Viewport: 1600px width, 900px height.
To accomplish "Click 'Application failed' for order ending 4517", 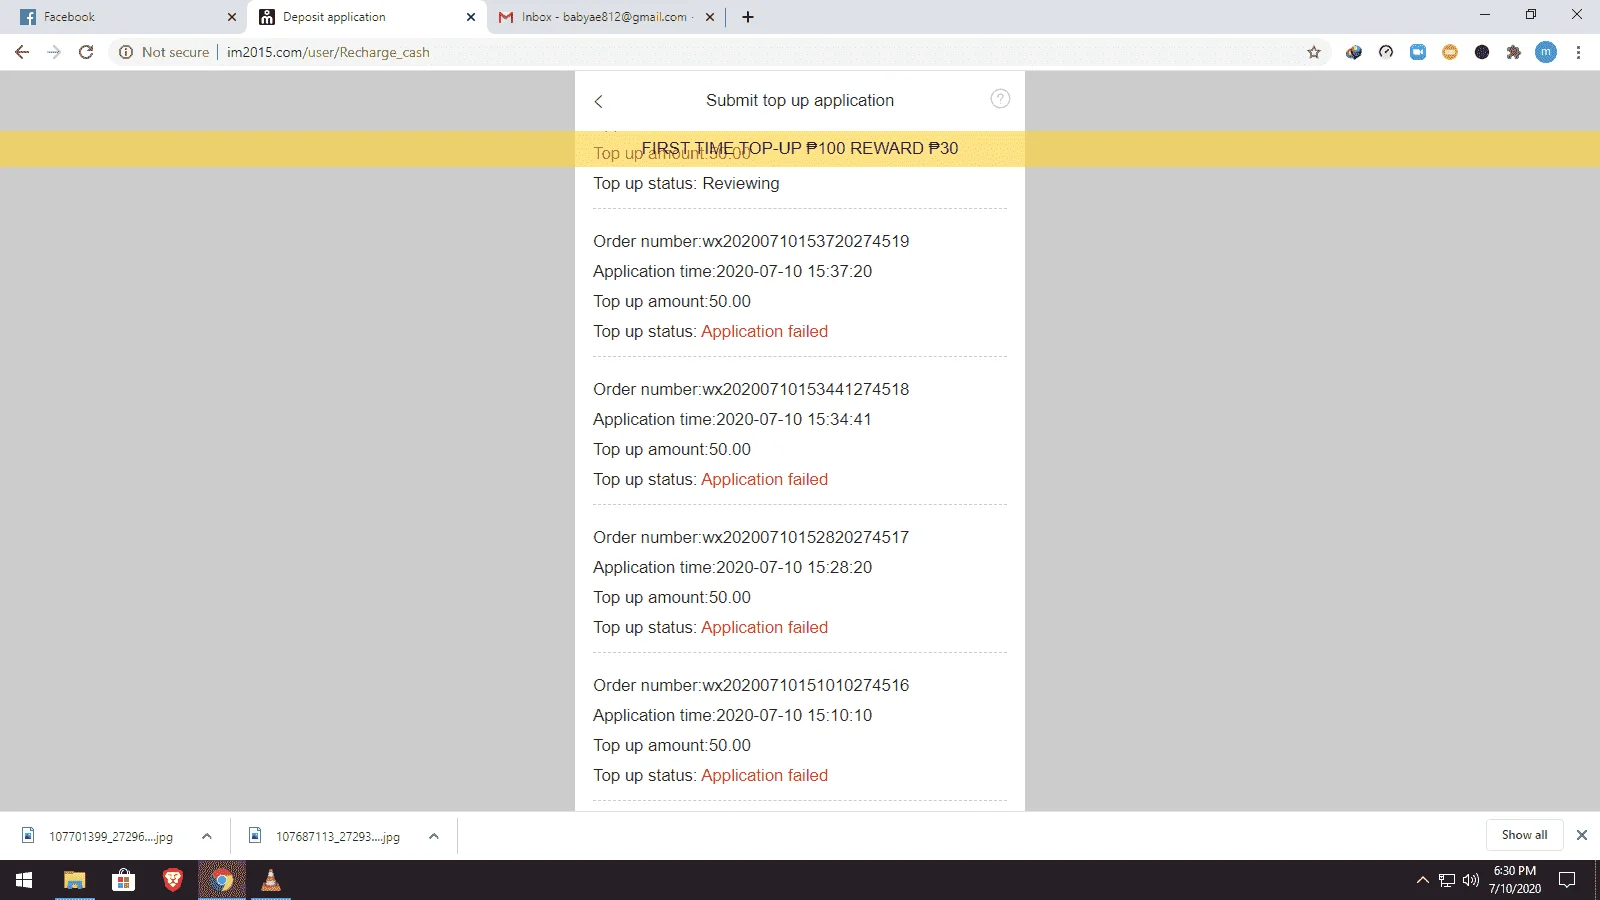I will [x=764, y=627].
